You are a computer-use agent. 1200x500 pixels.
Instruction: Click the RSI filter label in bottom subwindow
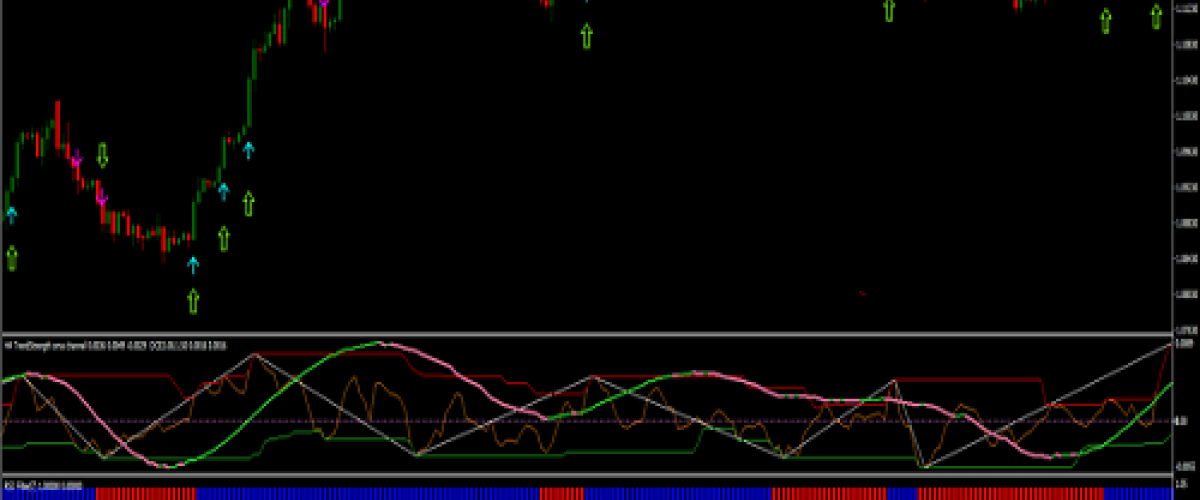tap(42, 483)
